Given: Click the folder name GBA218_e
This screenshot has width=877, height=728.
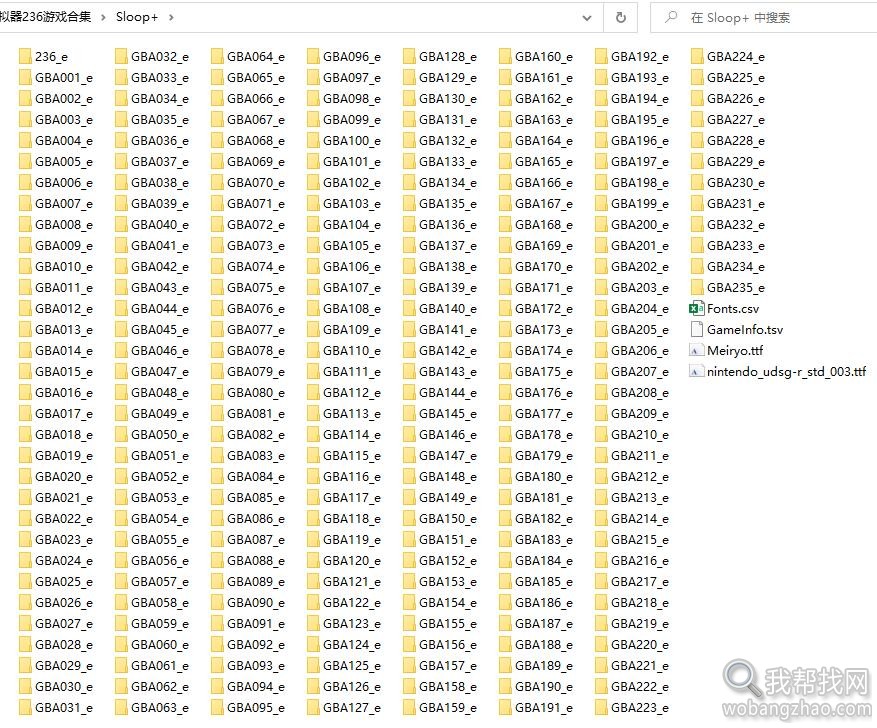Looking at the screenshot, I should (640, 603).
